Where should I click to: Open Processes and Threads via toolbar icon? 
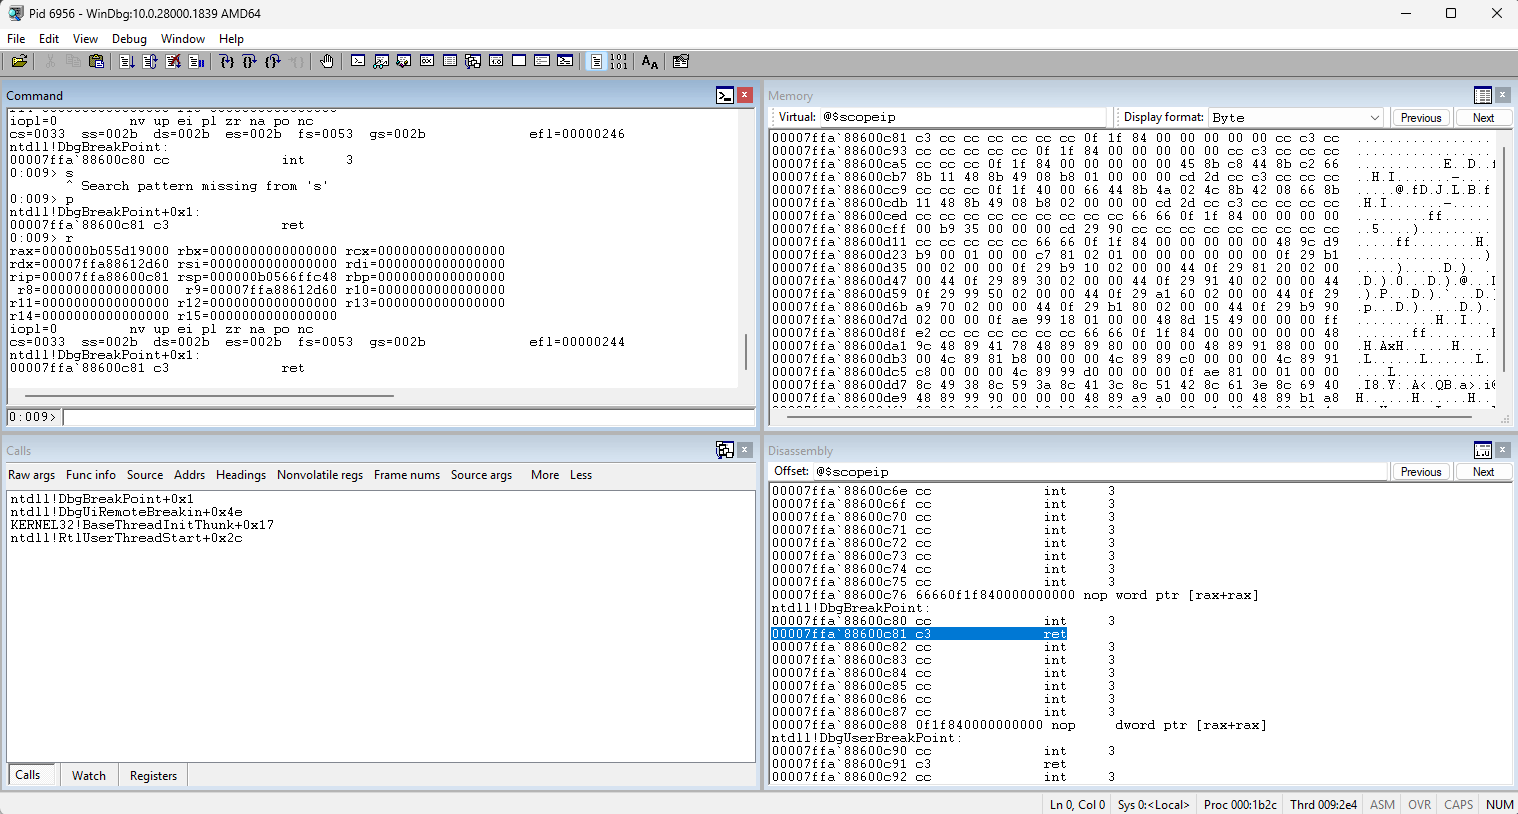pos(542,61)
